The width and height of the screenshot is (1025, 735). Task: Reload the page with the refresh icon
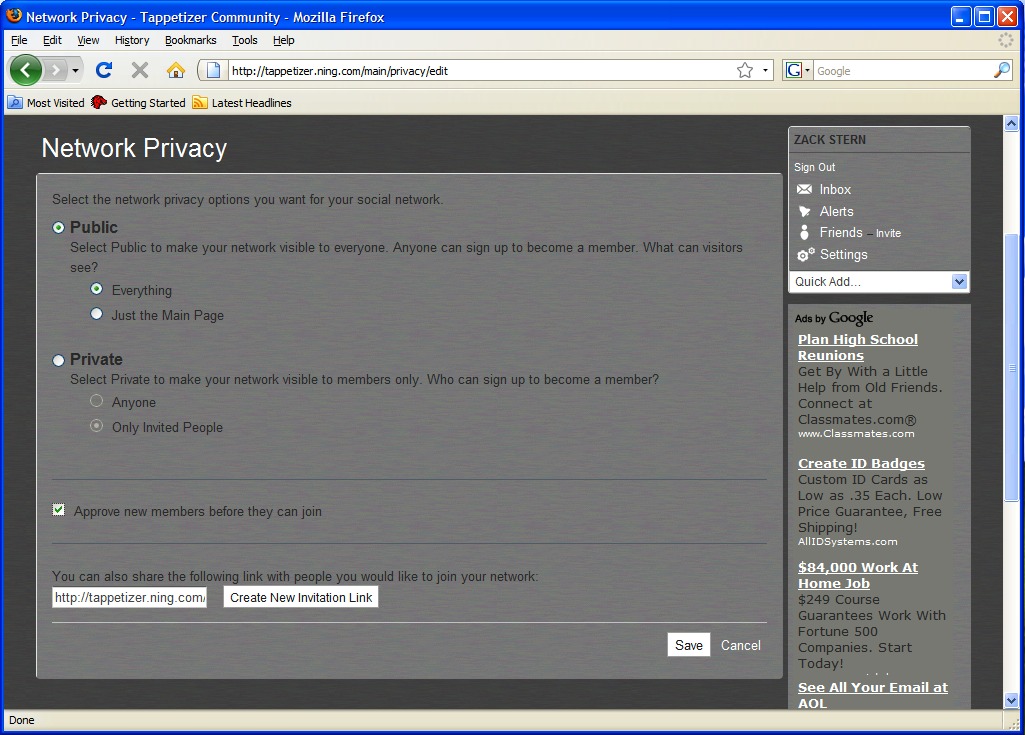pos(104,70)
